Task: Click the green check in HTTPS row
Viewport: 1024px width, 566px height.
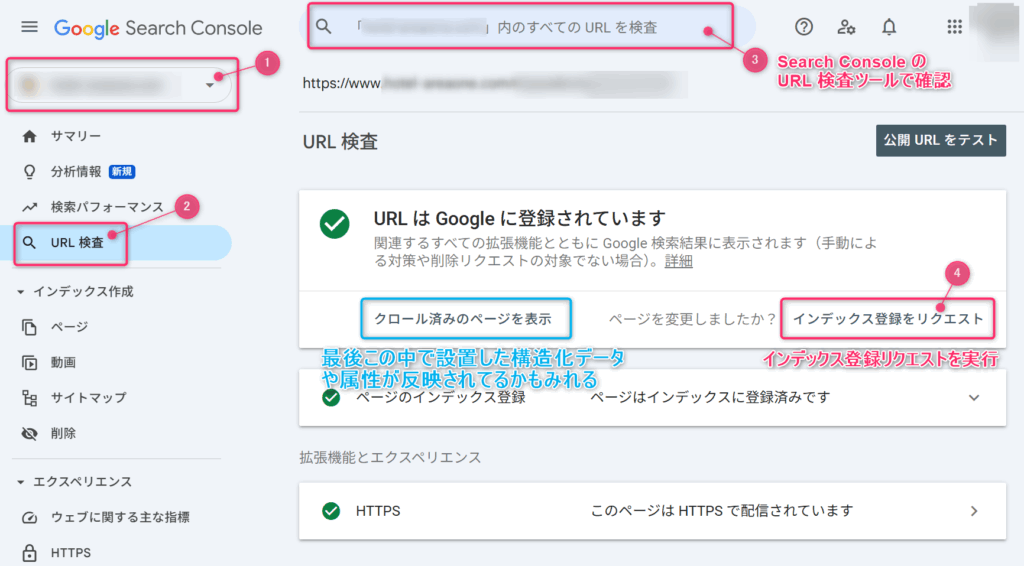Action: [331, 511]
